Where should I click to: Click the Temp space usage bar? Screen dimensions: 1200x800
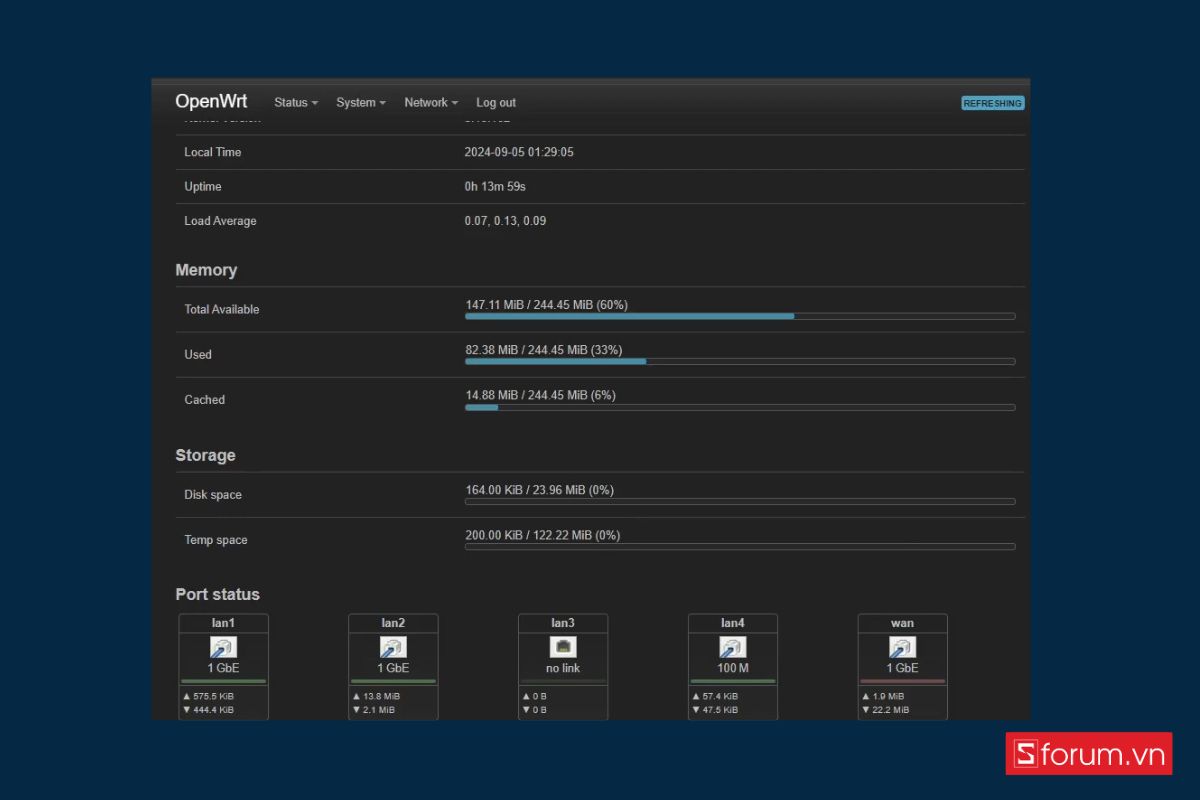click(x=740, y=547)
